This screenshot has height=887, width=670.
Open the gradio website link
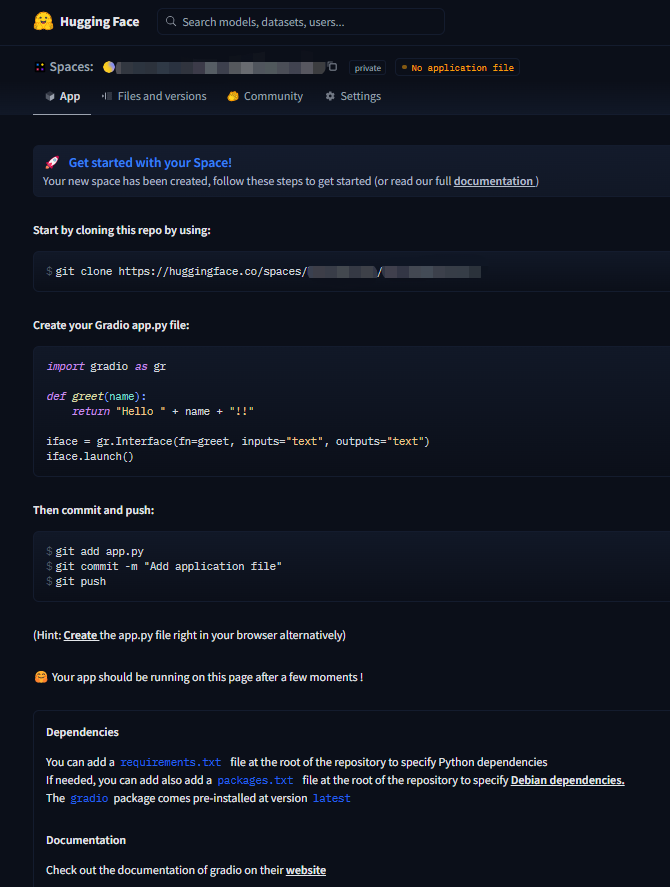(306, 870)
